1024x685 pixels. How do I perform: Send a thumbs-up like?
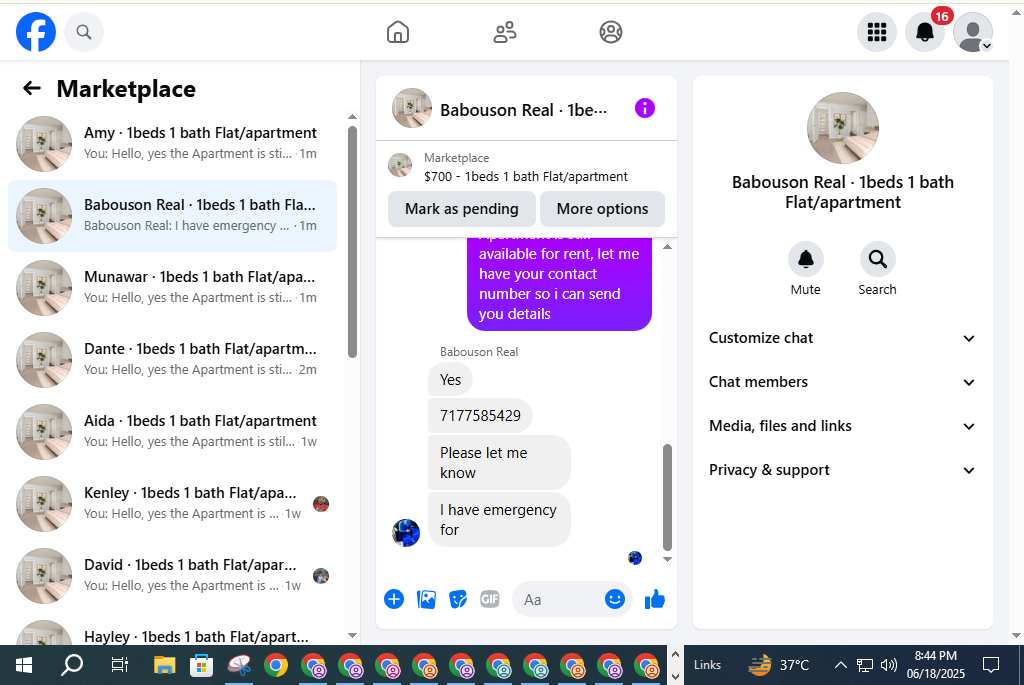pos(654,599)
